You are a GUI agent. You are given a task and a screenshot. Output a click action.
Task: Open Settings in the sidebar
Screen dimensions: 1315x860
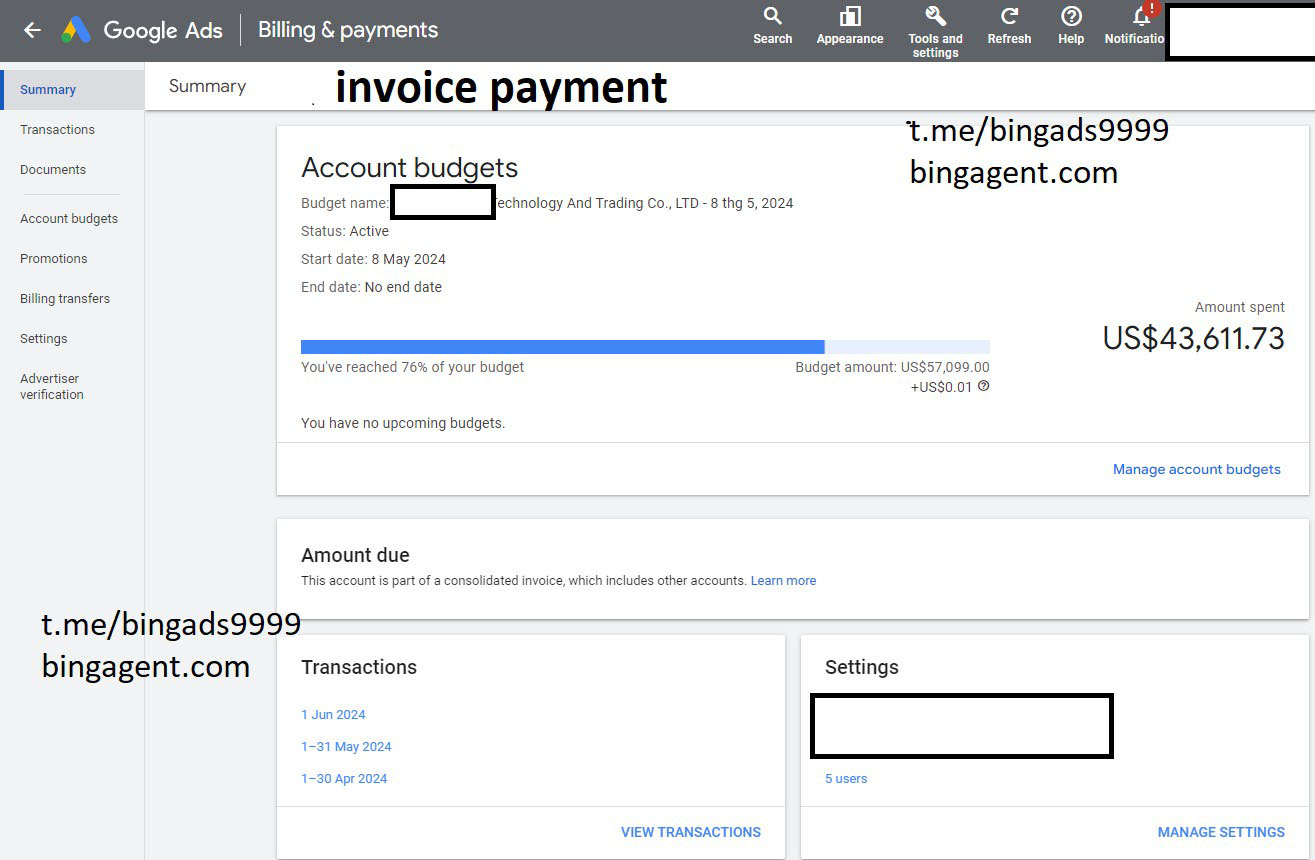44,339
